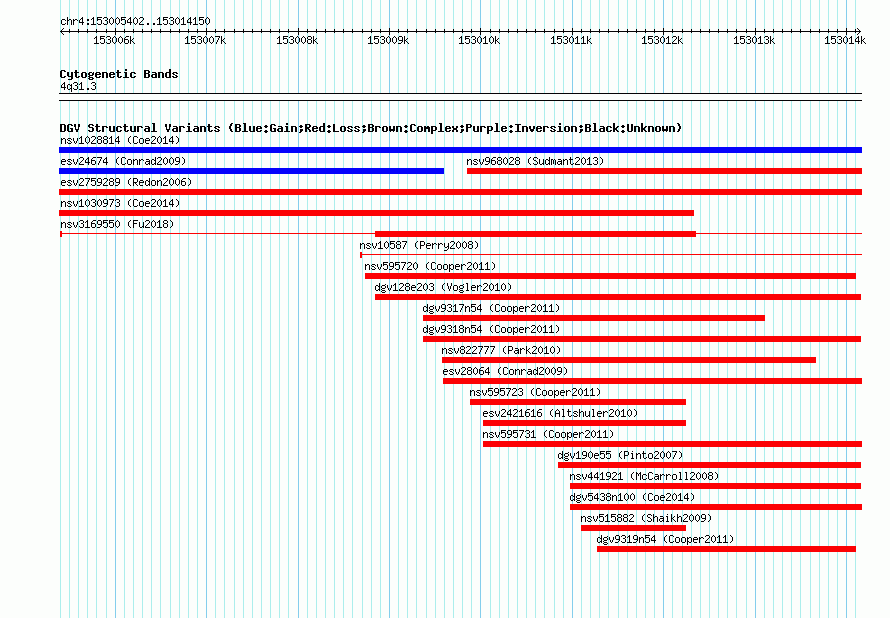
Task: Click the red dgv9317n54 loss bar
Action: click(x=594, y=318)
